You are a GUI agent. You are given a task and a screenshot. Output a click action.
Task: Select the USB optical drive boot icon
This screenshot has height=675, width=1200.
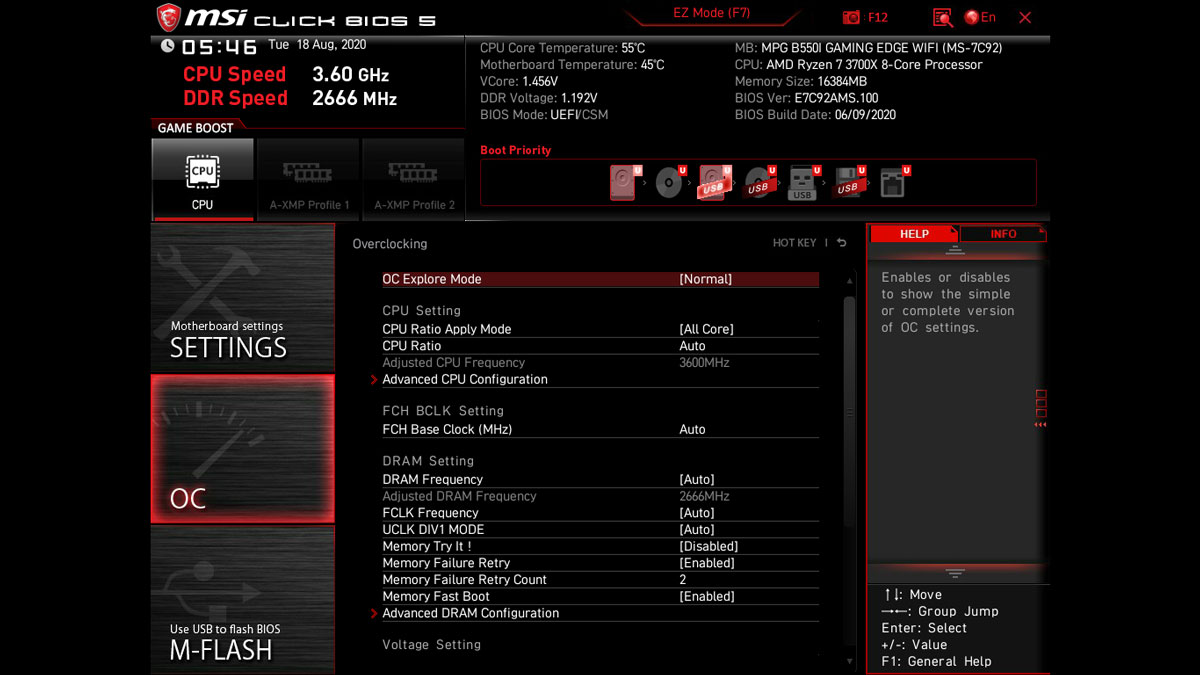point(759,184)
